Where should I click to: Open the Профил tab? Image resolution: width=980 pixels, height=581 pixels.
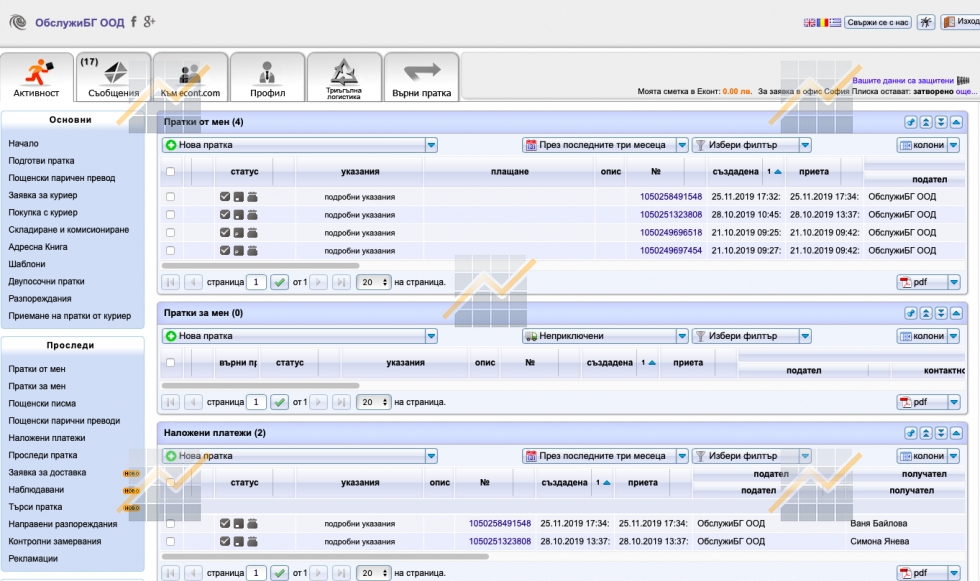pyautogui.click(x=268, y=77)
